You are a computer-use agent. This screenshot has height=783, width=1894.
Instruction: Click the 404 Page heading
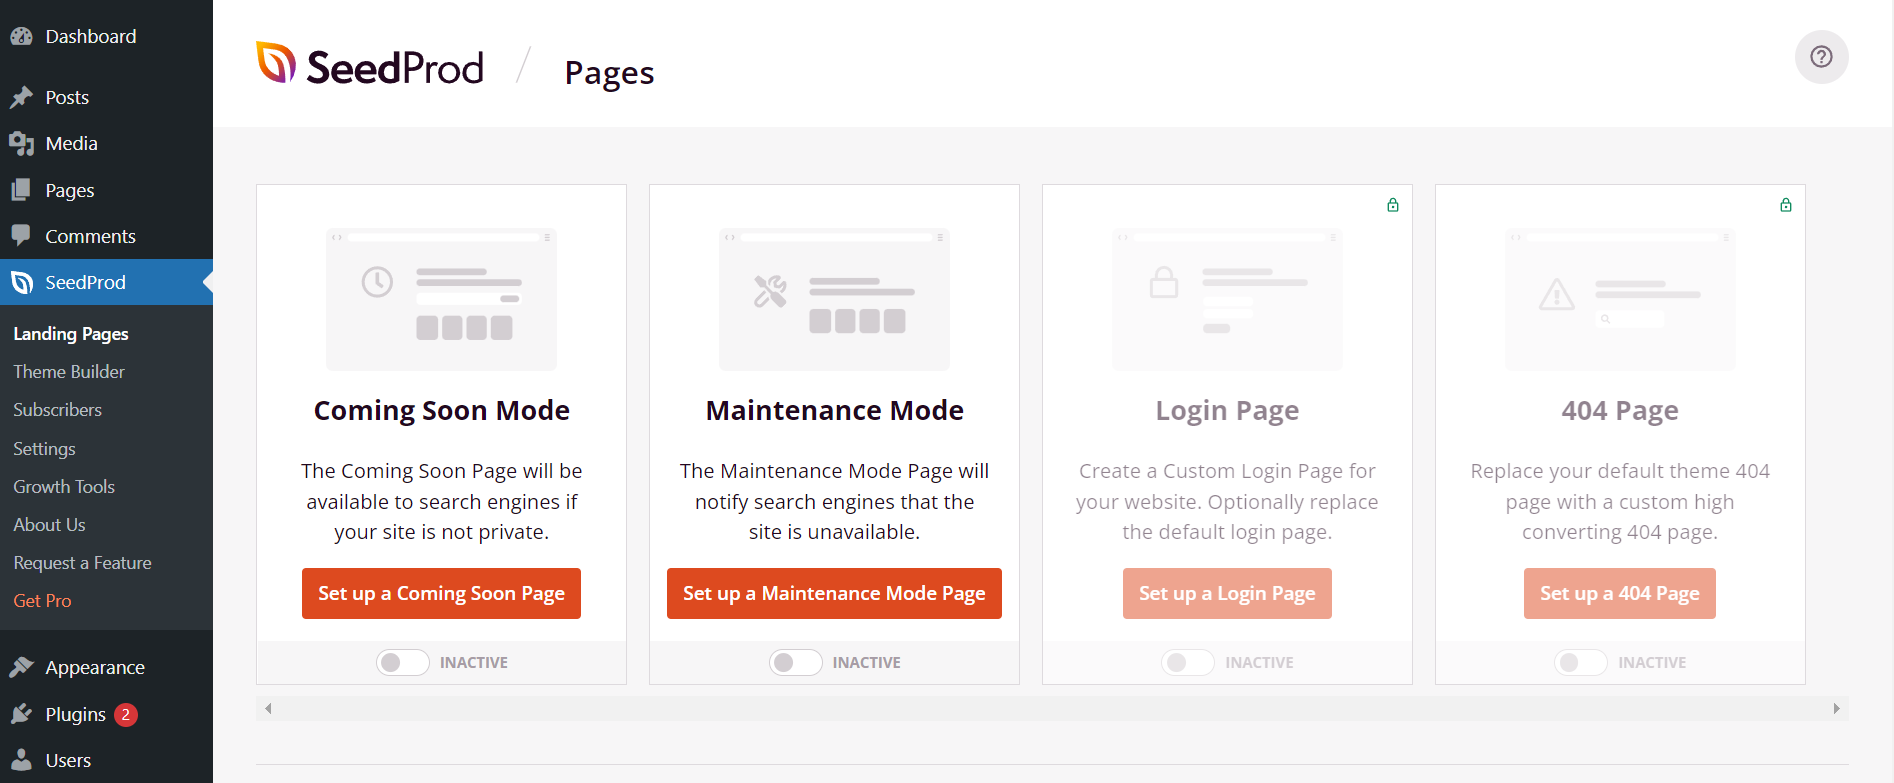[x=1620, y=411]
